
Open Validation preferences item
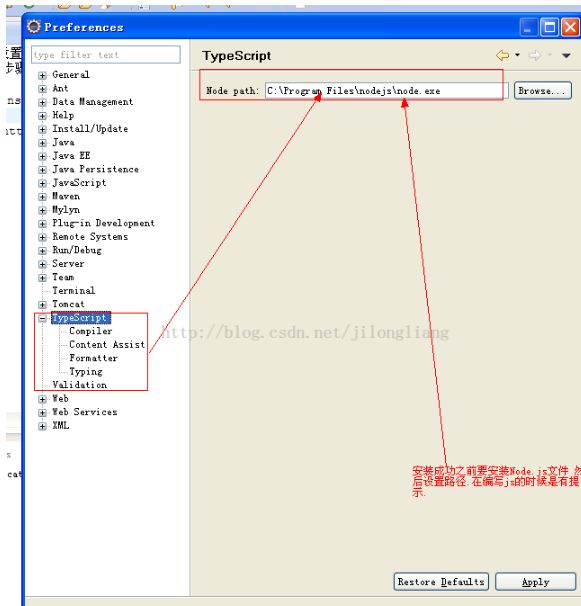(x=80, y=385)
